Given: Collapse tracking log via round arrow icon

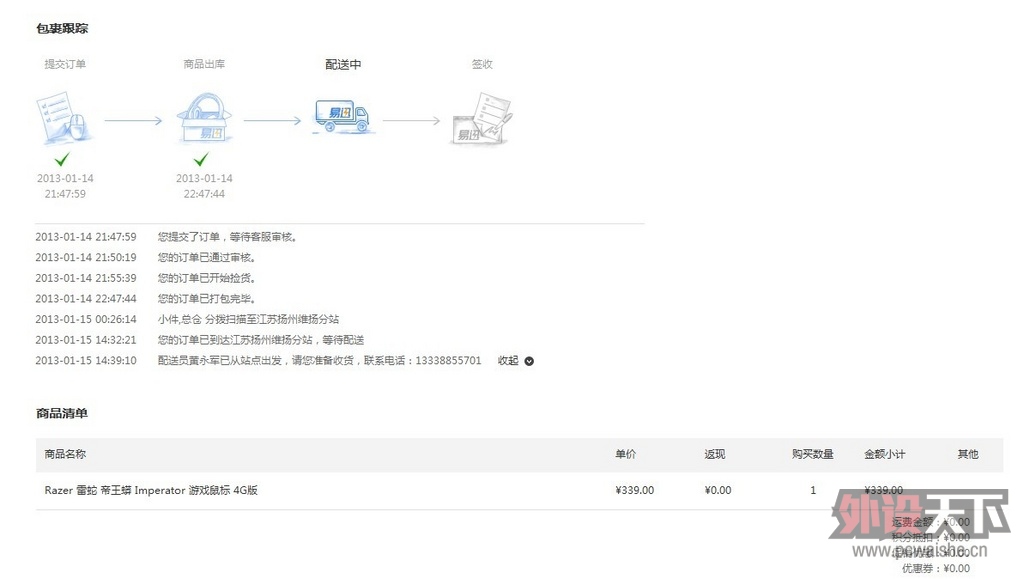Looking at the screenshot, I should pos(529,361).
